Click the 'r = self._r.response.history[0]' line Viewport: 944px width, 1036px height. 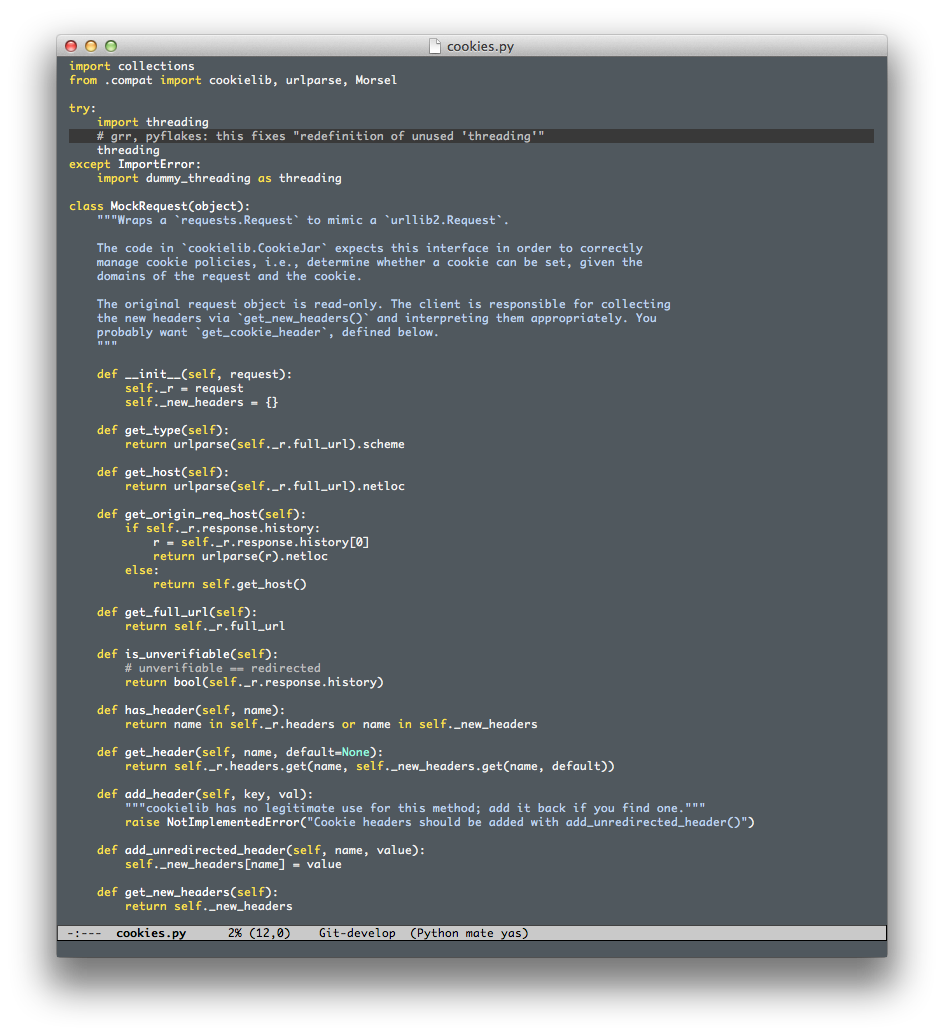pyautogui.click(x=261, y=542)
